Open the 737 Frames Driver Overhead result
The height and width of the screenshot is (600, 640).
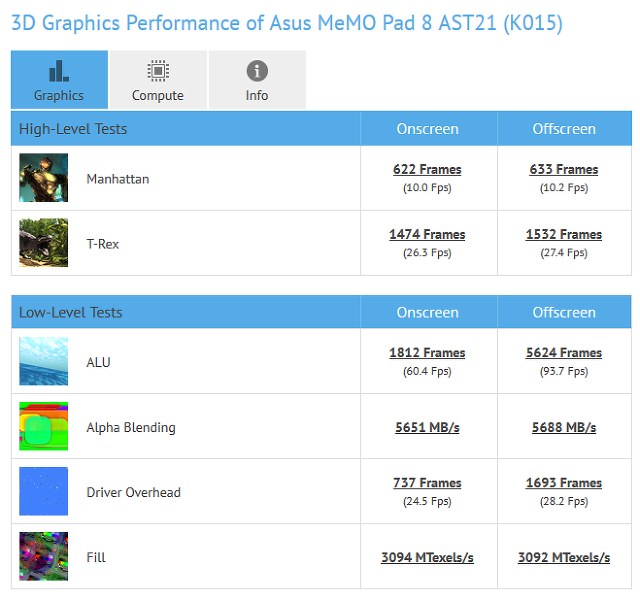[427, 483]
